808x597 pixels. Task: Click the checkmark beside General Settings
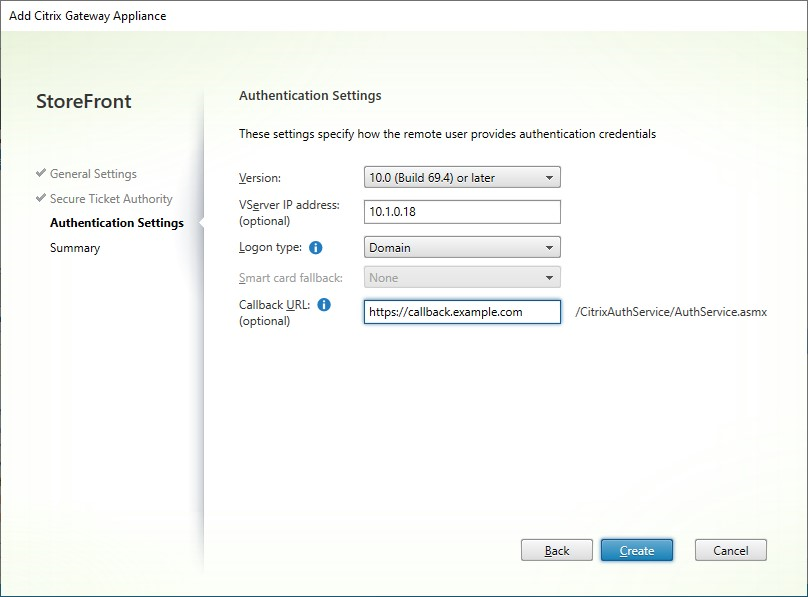pyautogui.click(x=38, y=174)
